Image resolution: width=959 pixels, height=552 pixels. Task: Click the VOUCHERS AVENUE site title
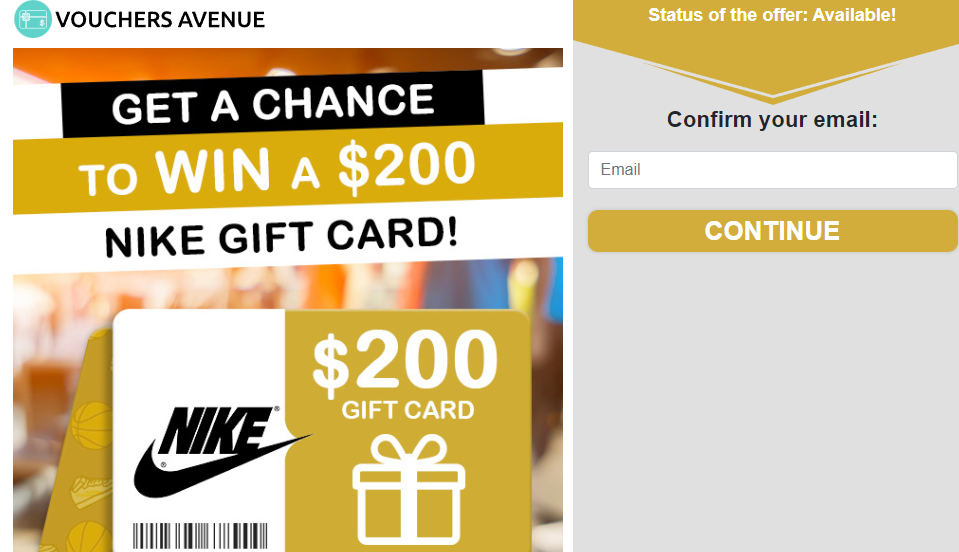[161, 20]
